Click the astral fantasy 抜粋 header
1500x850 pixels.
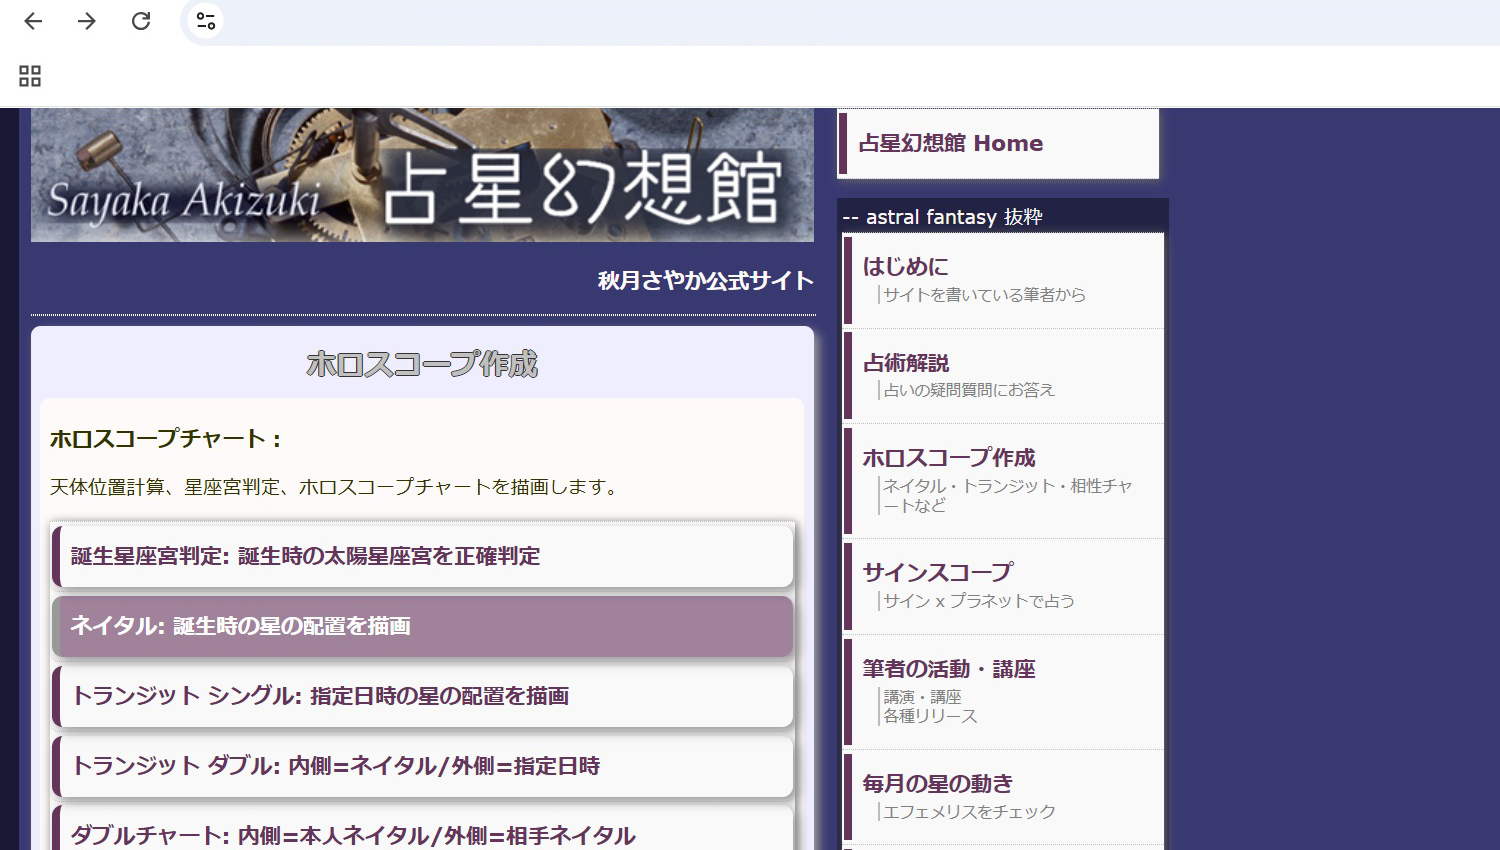pos(942,217)
